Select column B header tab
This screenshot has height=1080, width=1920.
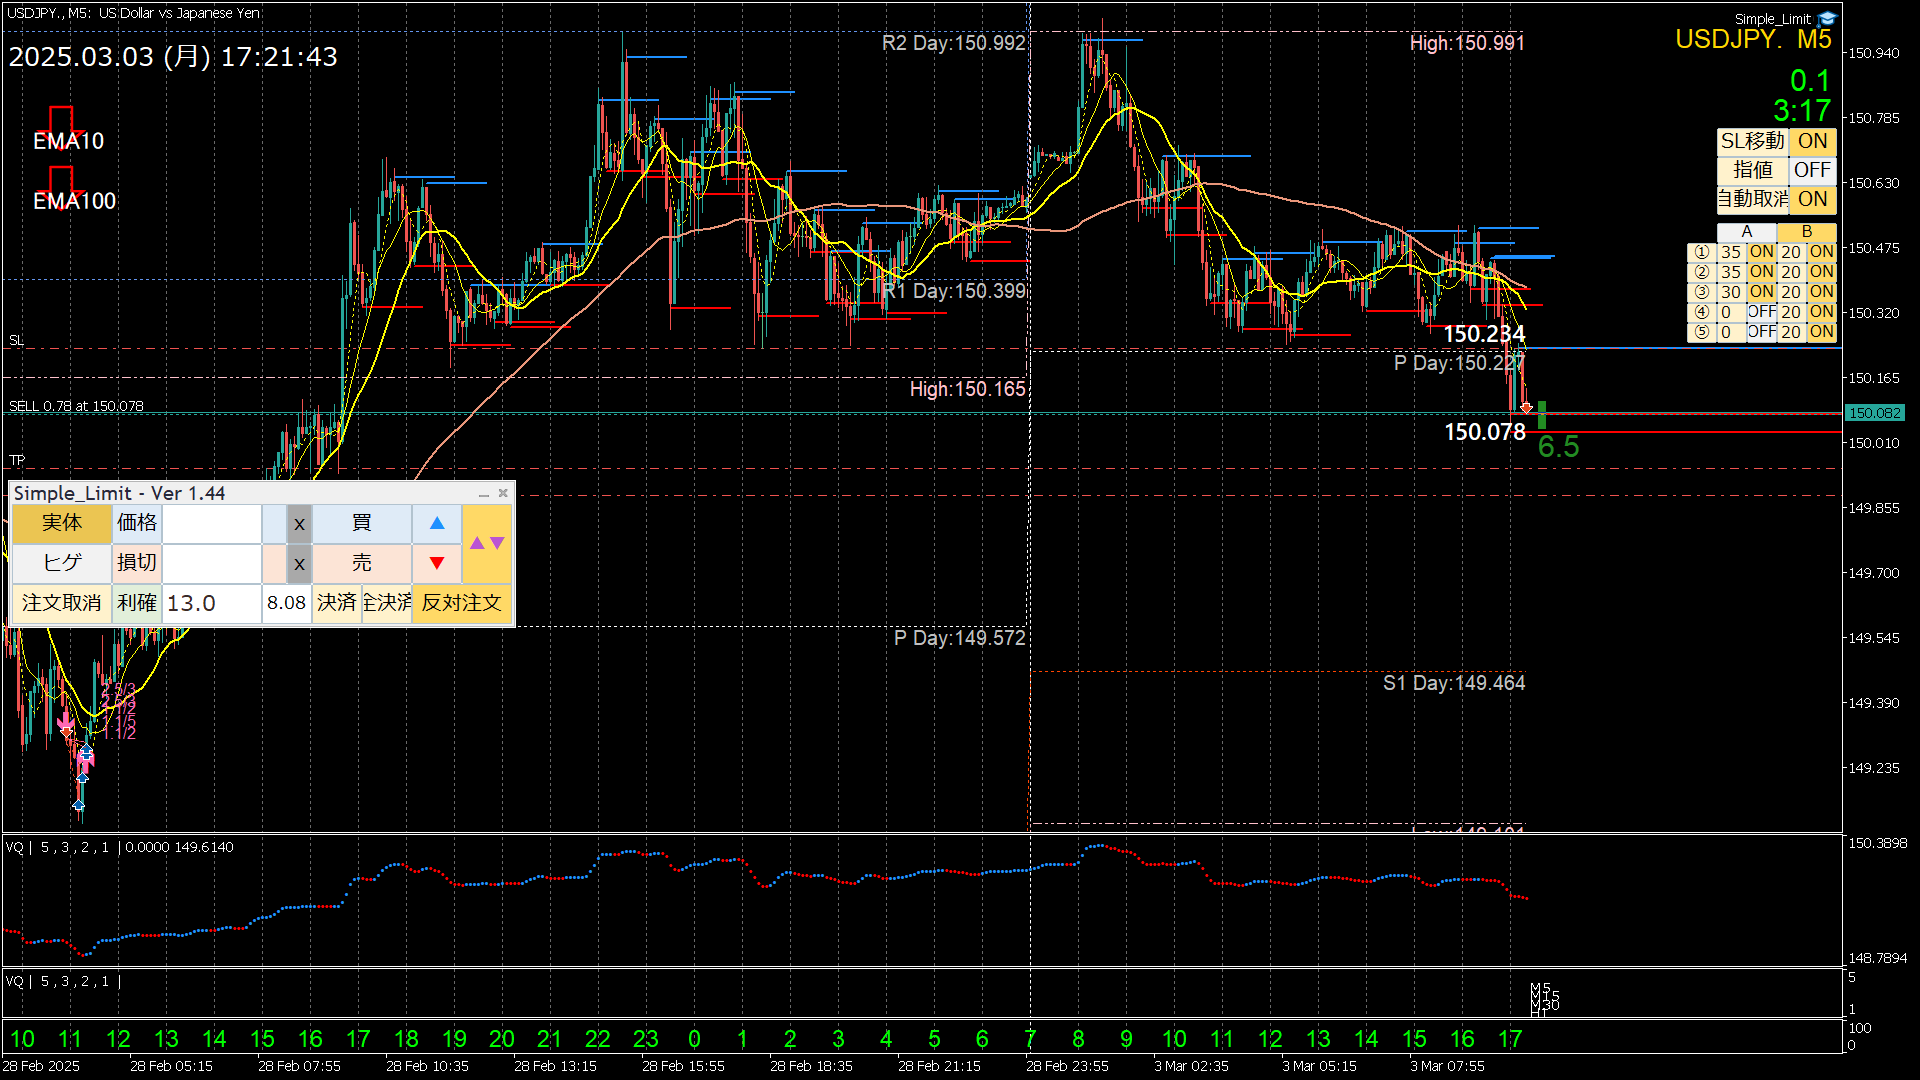pos(1806,232)
